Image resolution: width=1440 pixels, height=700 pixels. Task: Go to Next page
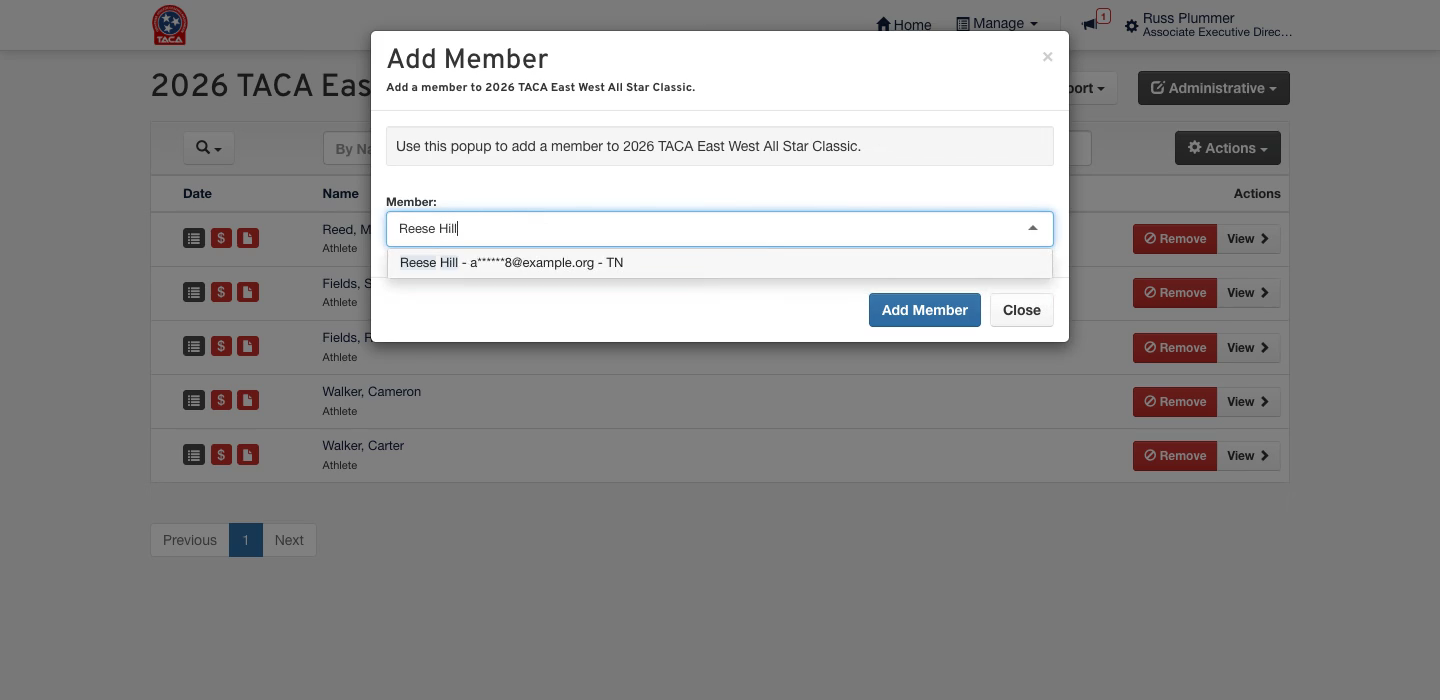[289, 540]
